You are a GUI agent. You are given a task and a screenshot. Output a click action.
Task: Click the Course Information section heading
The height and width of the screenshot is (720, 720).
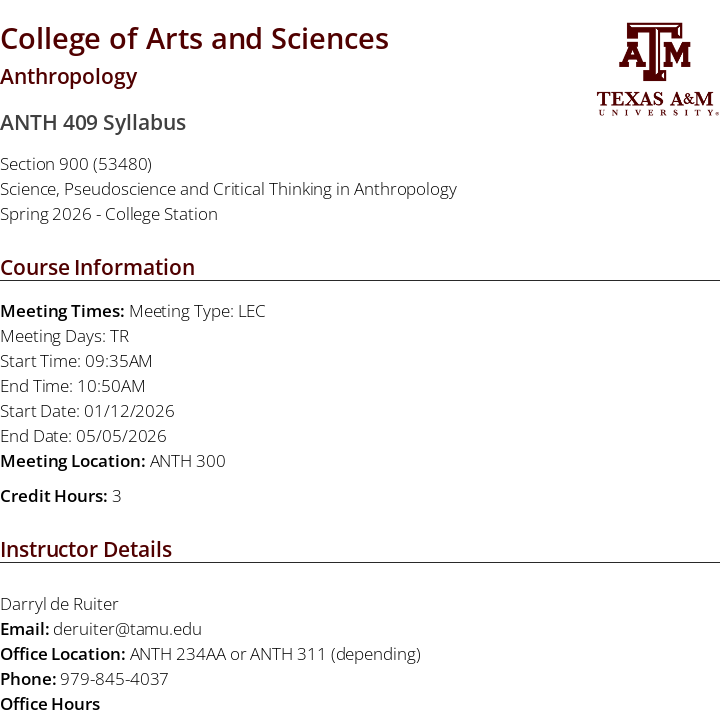coord(97,267)
